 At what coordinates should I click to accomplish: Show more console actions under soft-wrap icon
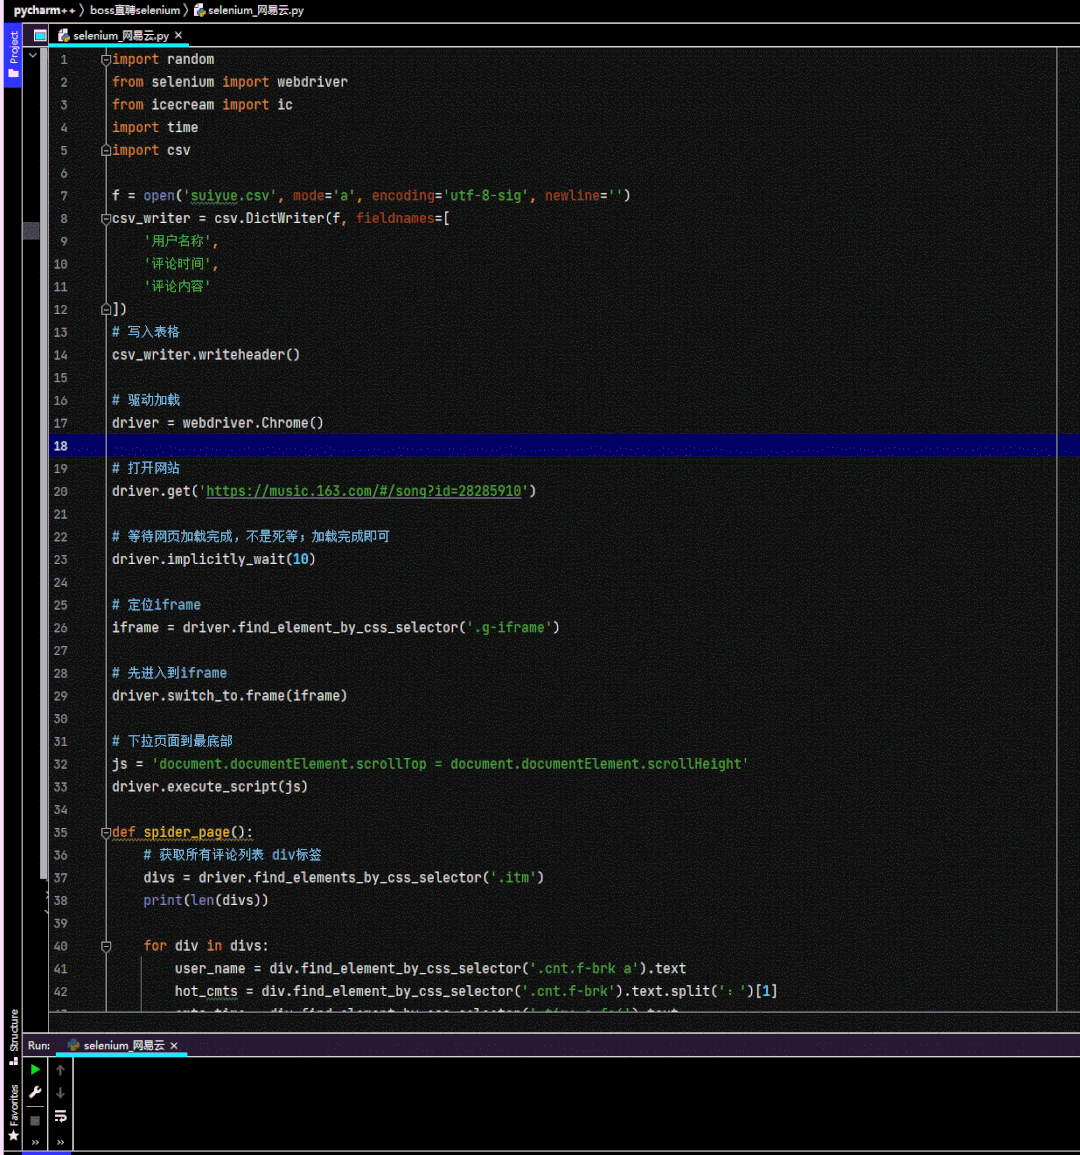click(60, 1142)
